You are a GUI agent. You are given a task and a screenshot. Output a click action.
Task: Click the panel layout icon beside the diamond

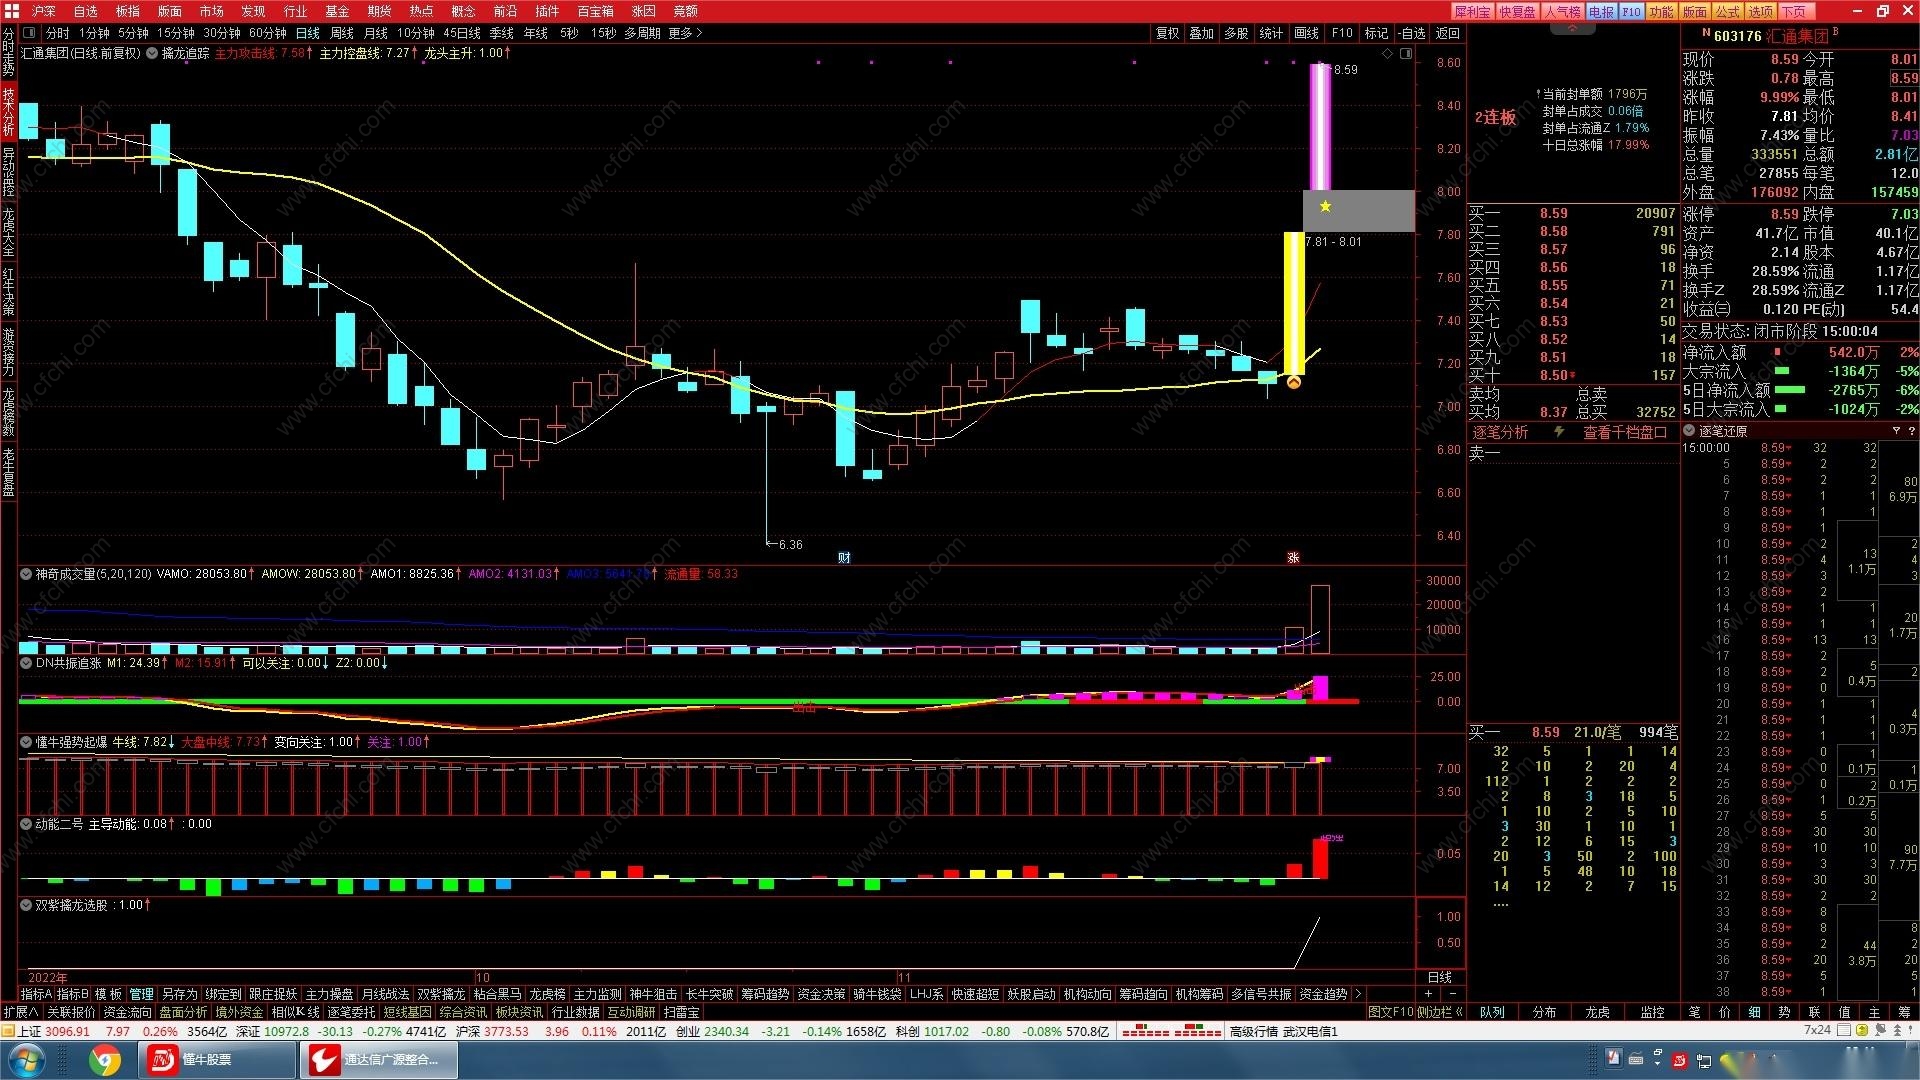1406,54
